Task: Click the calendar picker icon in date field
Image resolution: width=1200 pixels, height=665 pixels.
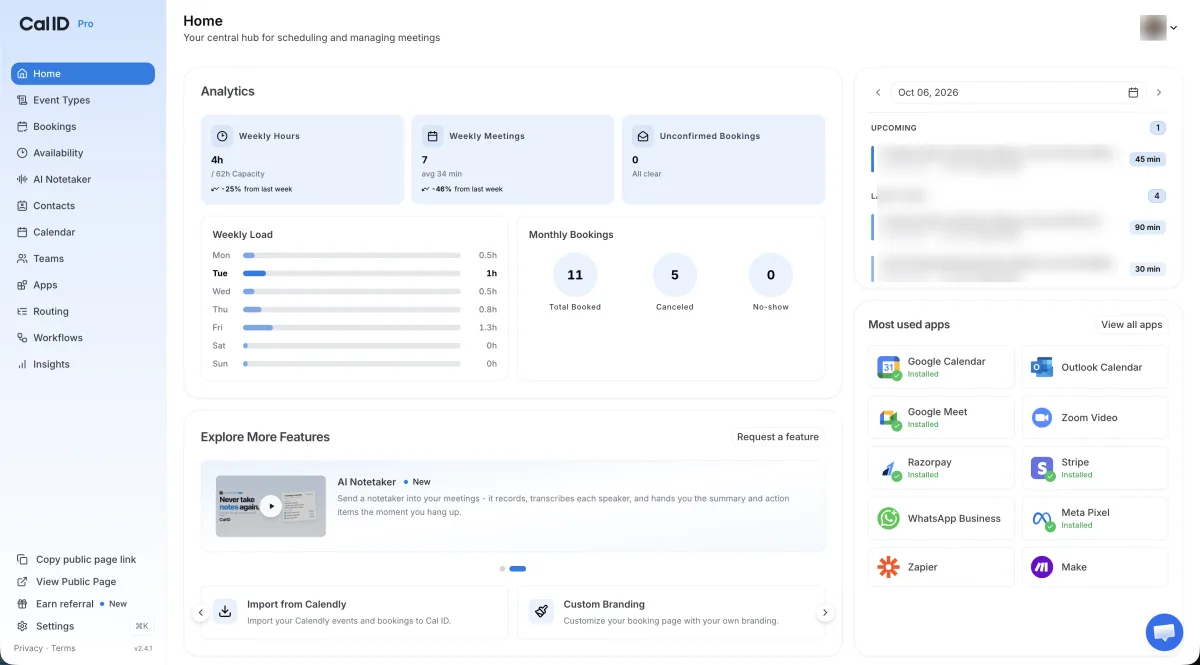Action: [1133, 92]
